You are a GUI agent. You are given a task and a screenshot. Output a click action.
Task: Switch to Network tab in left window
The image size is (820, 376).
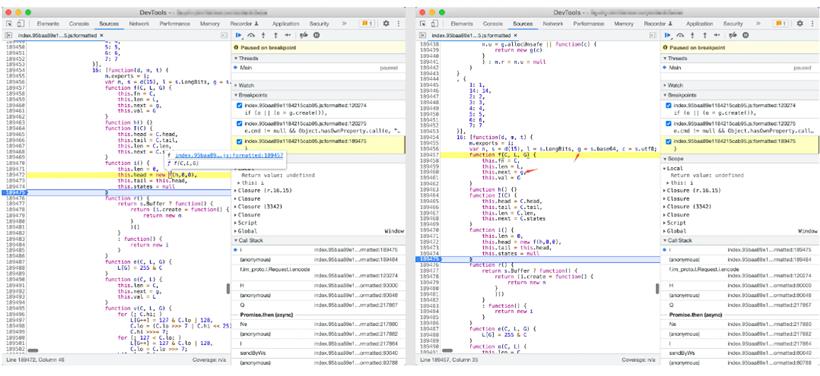(139, 24)
